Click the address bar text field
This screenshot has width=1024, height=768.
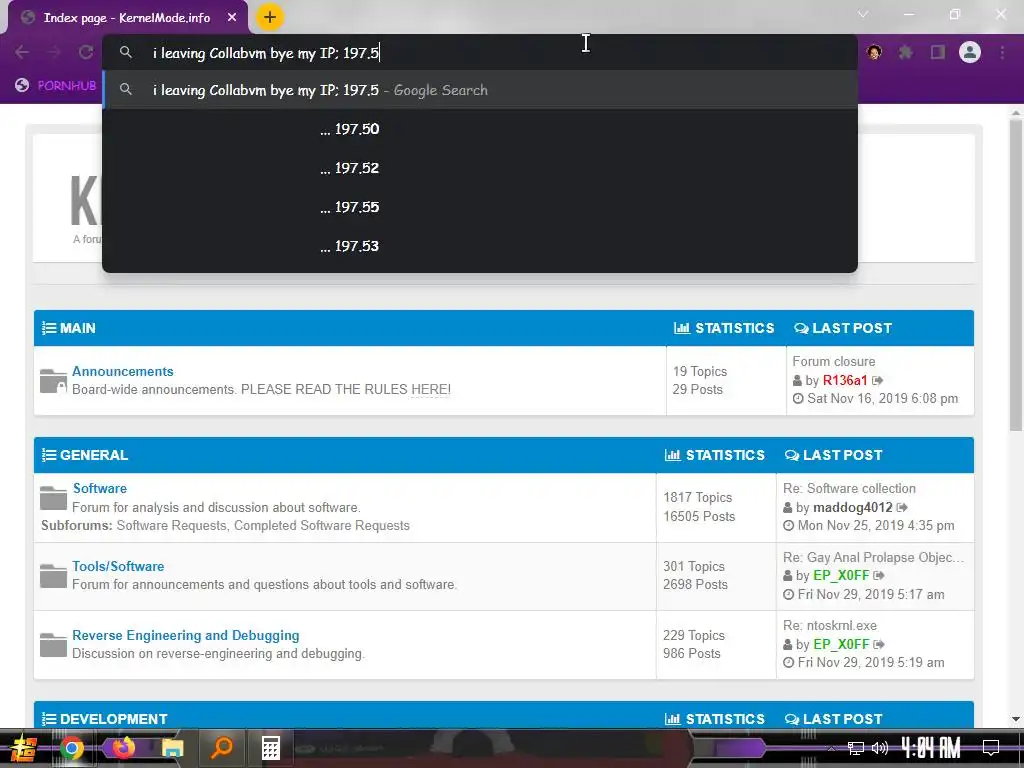[479, 53]
